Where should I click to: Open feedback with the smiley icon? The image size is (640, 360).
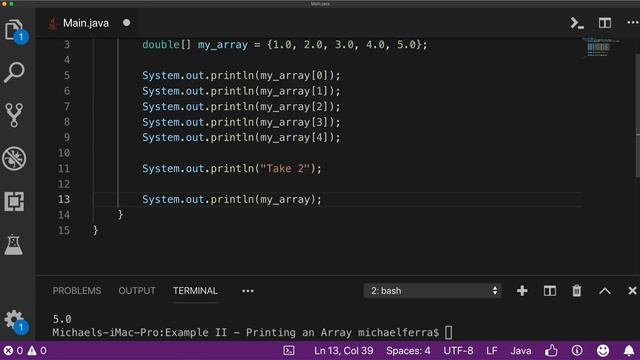coord(603,350)
